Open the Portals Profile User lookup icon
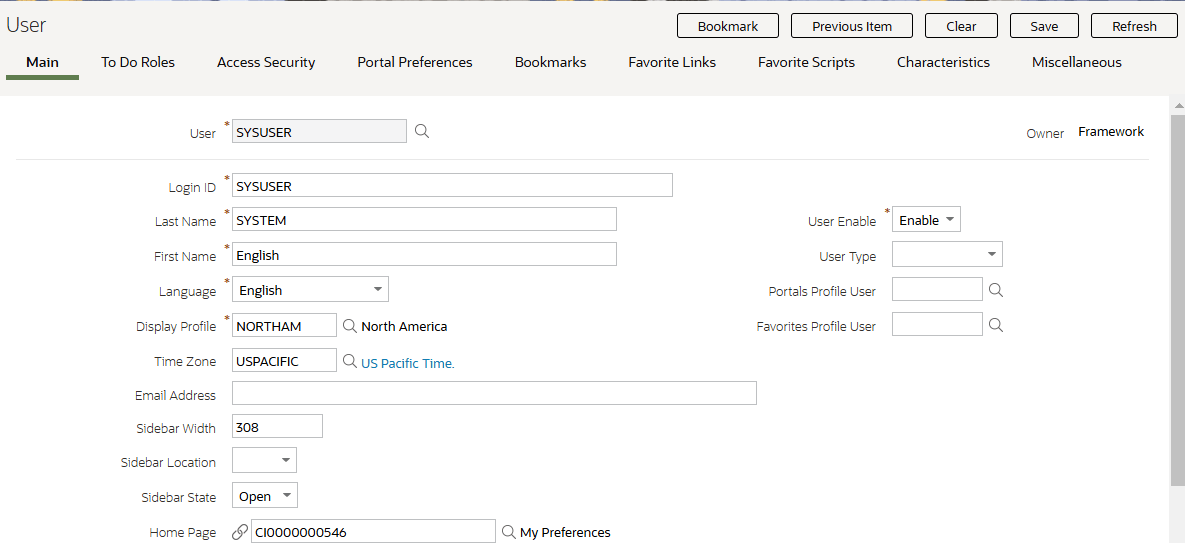1185x543 pixels. [996, 289]
